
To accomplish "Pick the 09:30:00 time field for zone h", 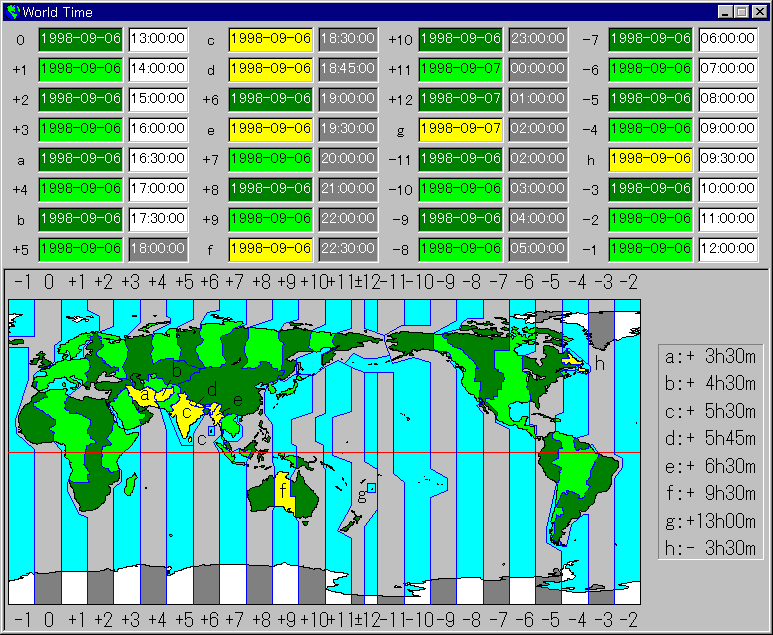I will [x=728, y=159].
